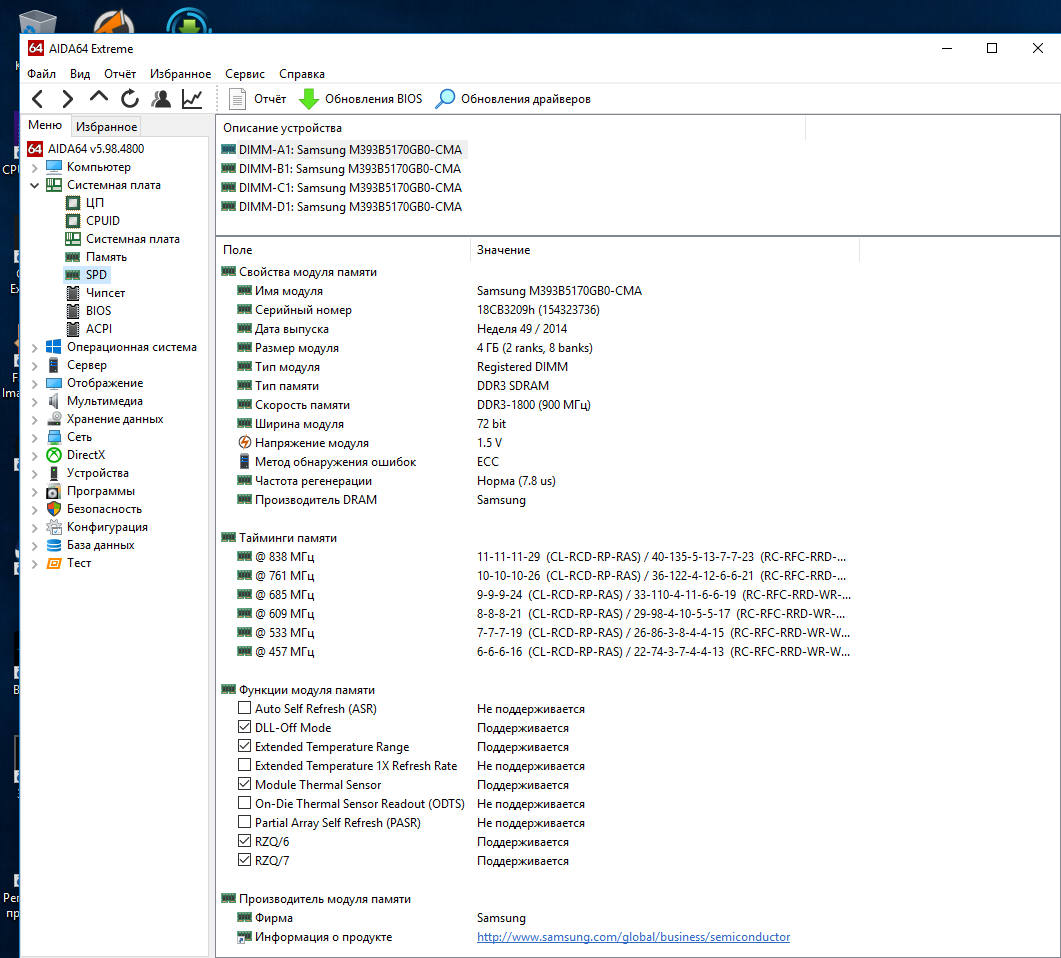Click the База данных database icon

(x=54, y=545)
